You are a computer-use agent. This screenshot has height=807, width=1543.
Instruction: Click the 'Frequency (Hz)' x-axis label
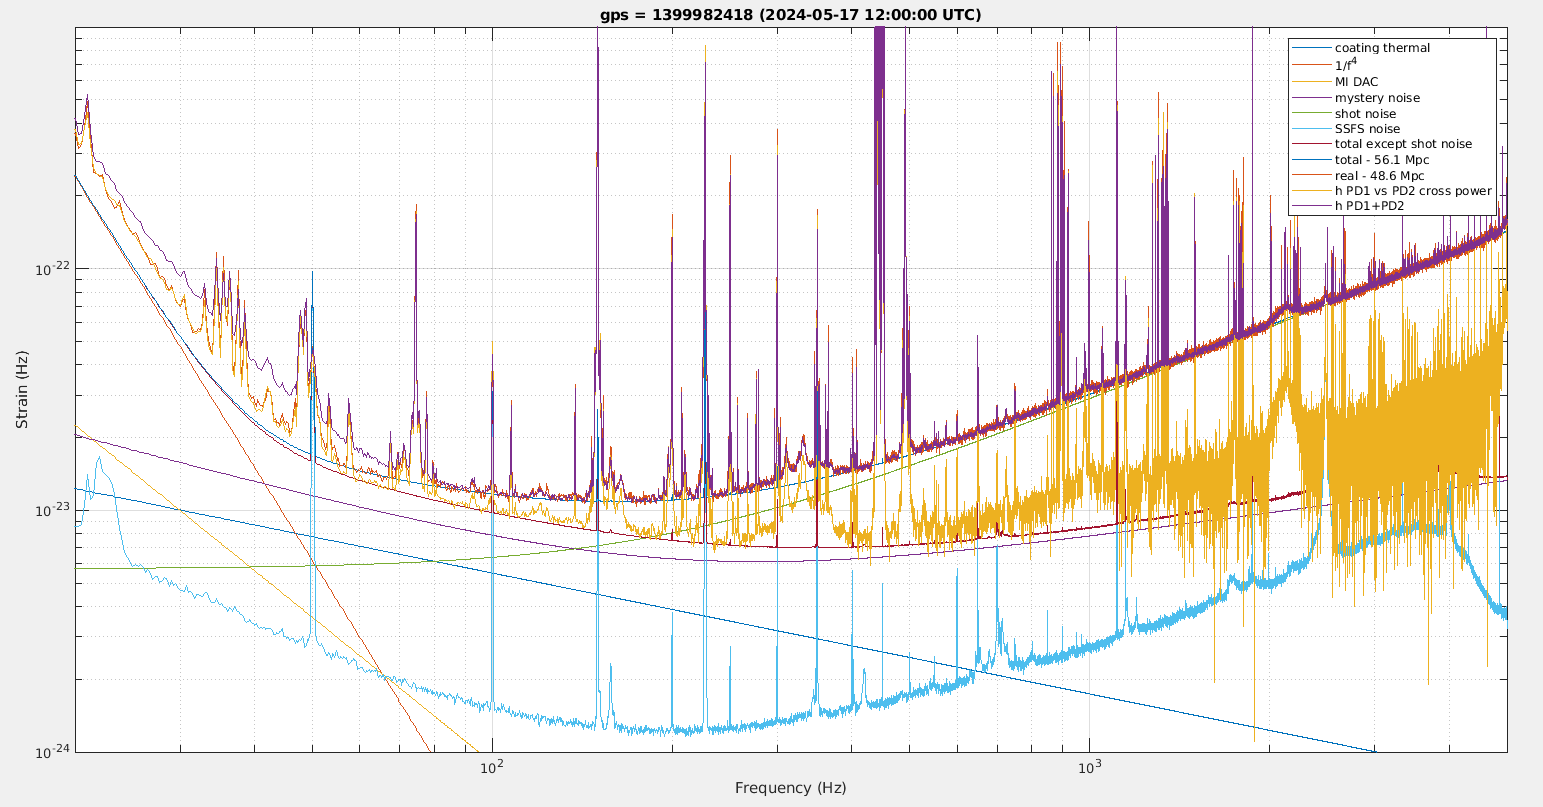click(x=790, y=788)
